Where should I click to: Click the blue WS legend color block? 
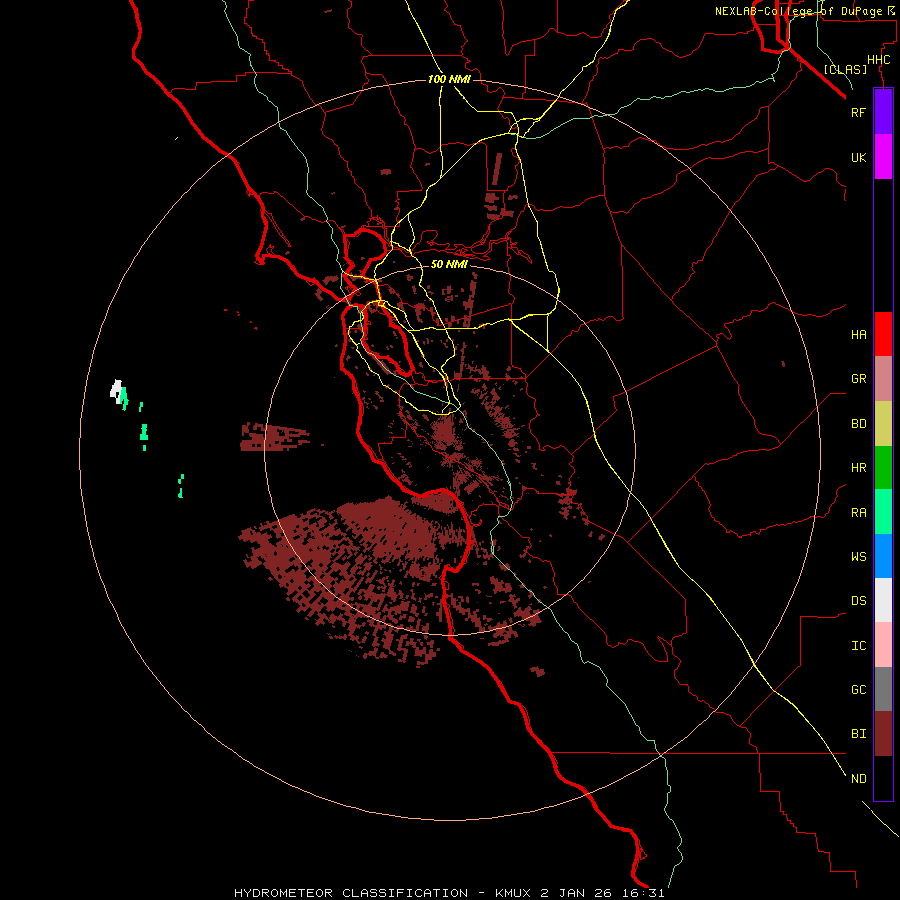(883, 556)
